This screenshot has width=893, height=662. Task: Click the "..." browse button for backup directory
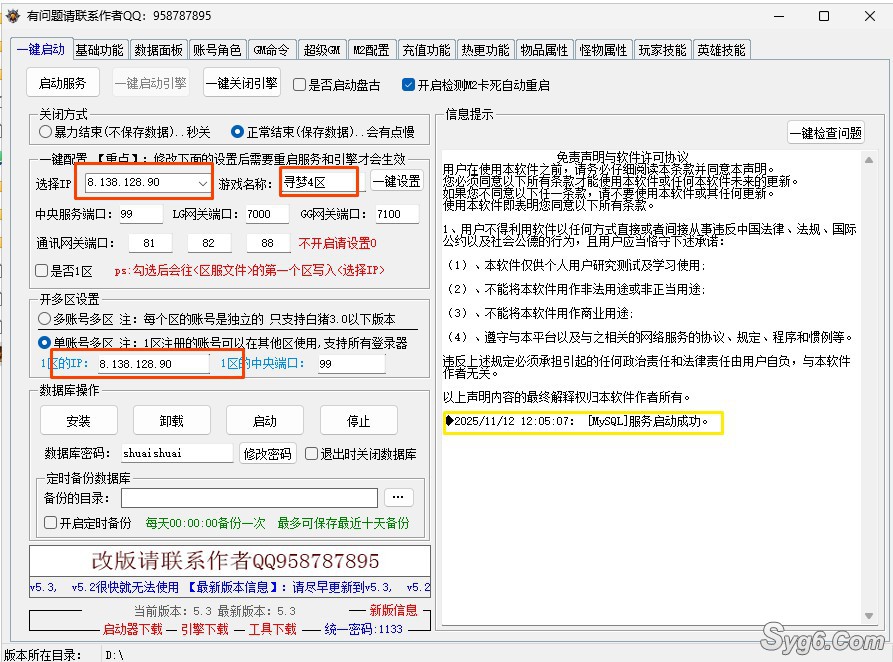pos(398,497)
